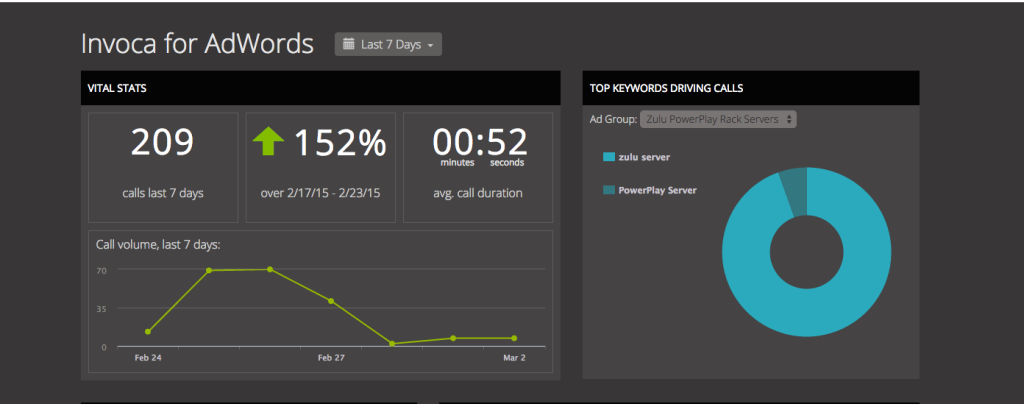The width and height of the screenshot is (1024, 404).
Task: Click the 'calls last 7 days' label
Action: [163, 193]
